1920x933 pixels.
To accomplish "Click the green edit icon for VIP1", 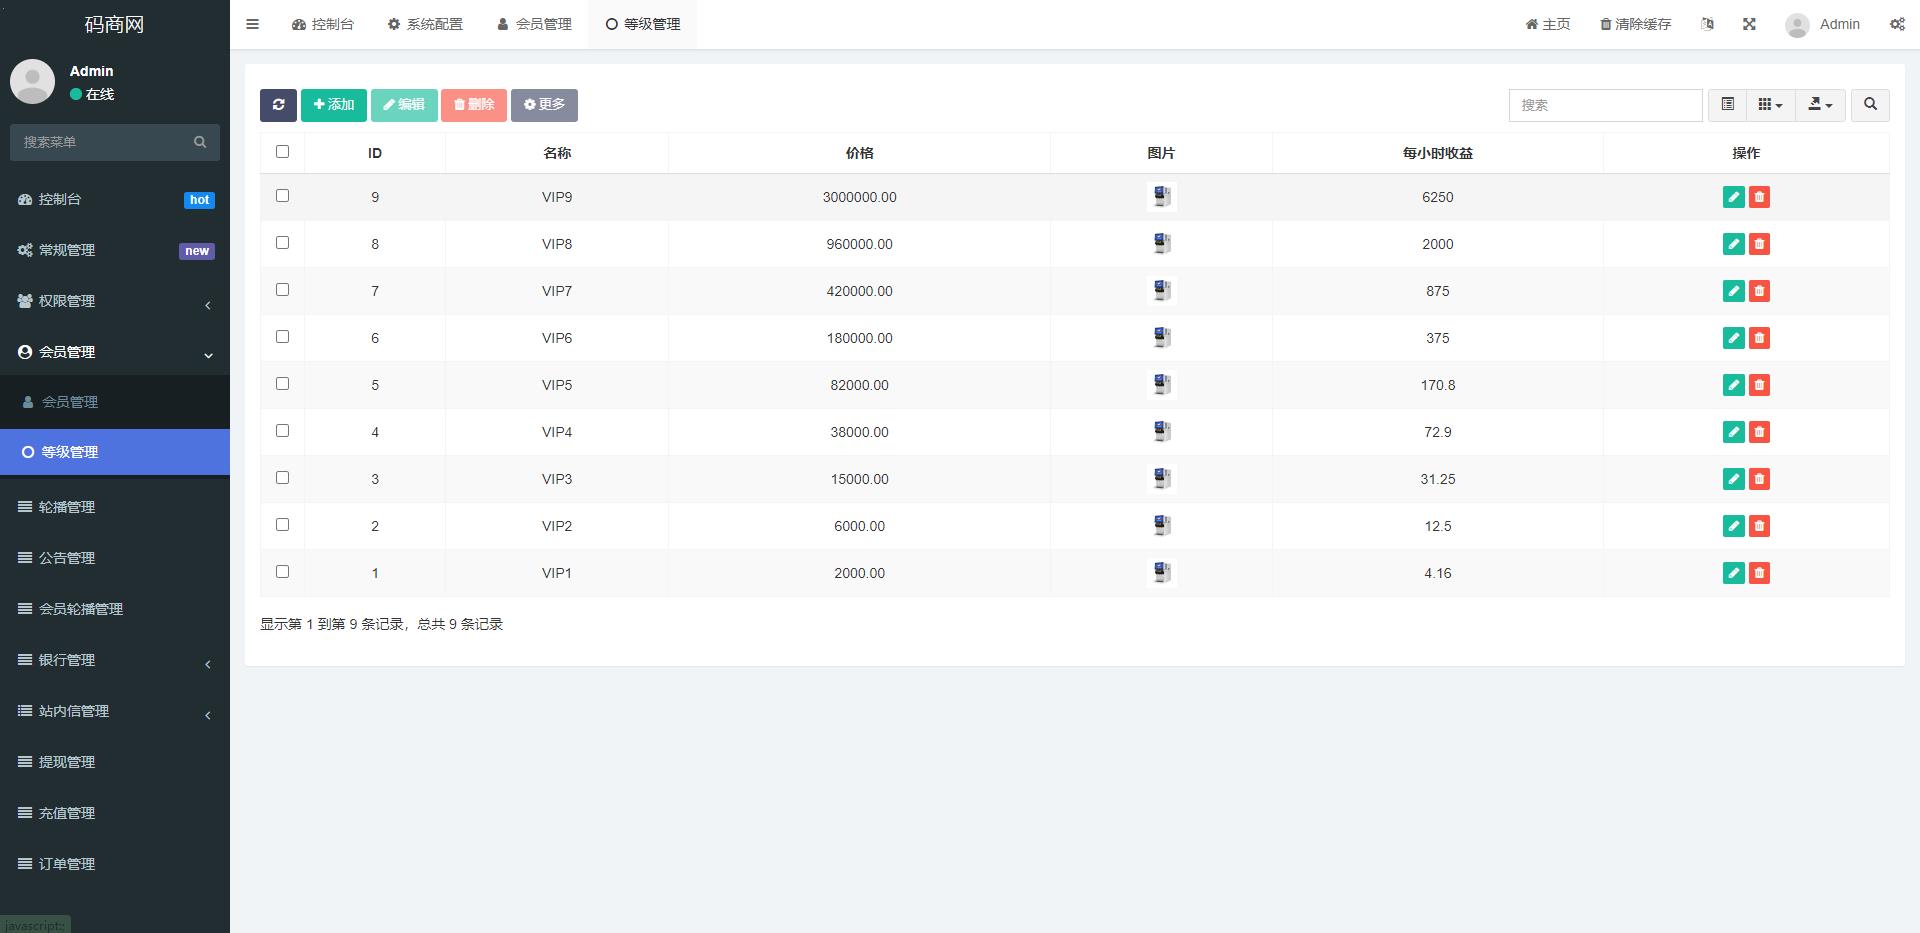I will [x=1733, y=573].
